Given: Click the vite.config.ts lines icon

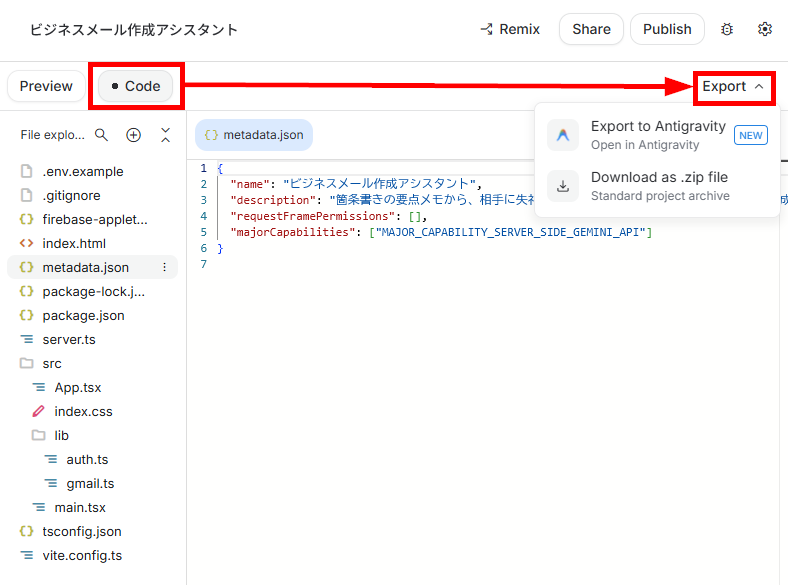Looking at the screenshot, I should [26, 555].
